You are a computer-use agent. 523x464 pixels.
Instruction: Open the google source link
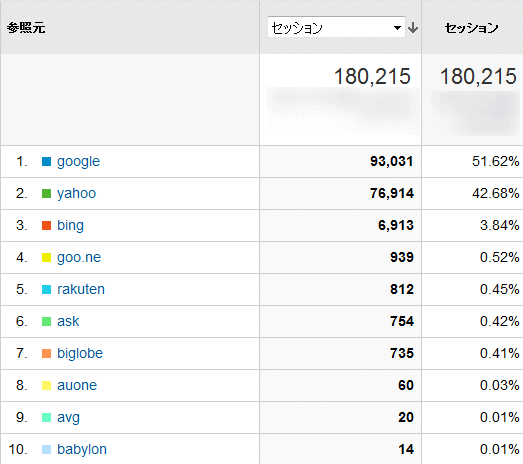(78, 162)
